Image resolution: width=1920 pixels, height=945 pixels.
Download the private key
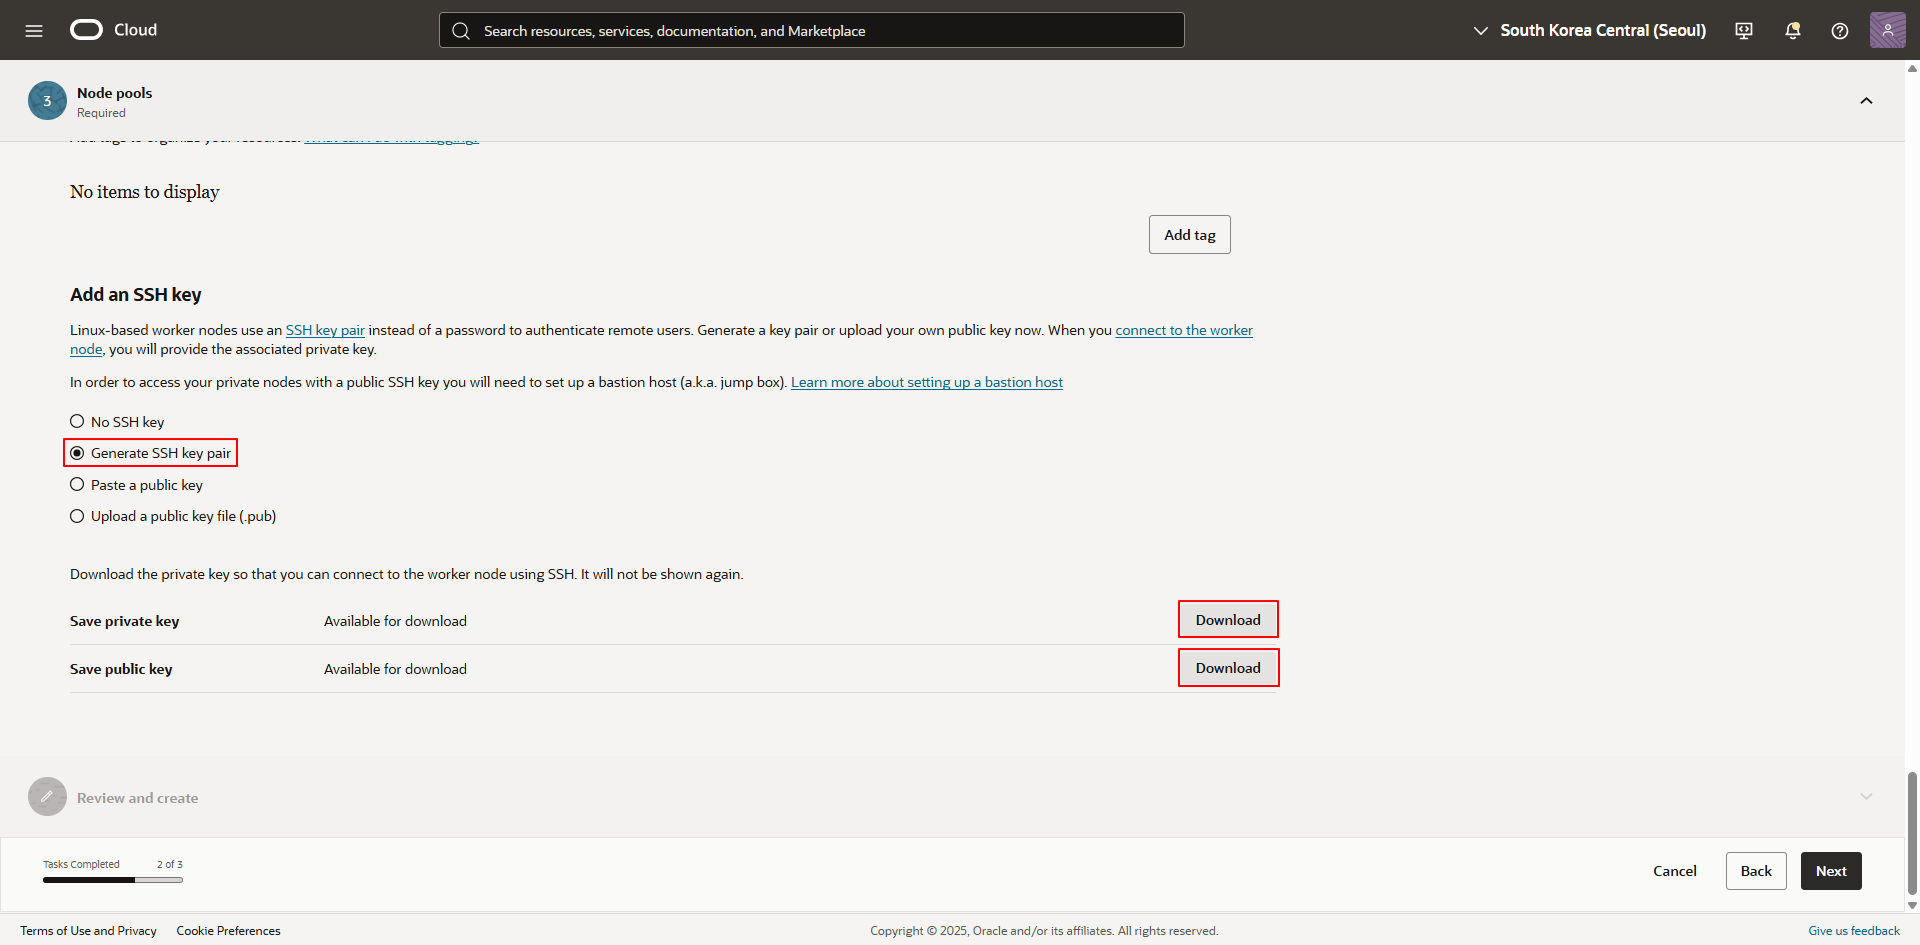(1228, 620)
